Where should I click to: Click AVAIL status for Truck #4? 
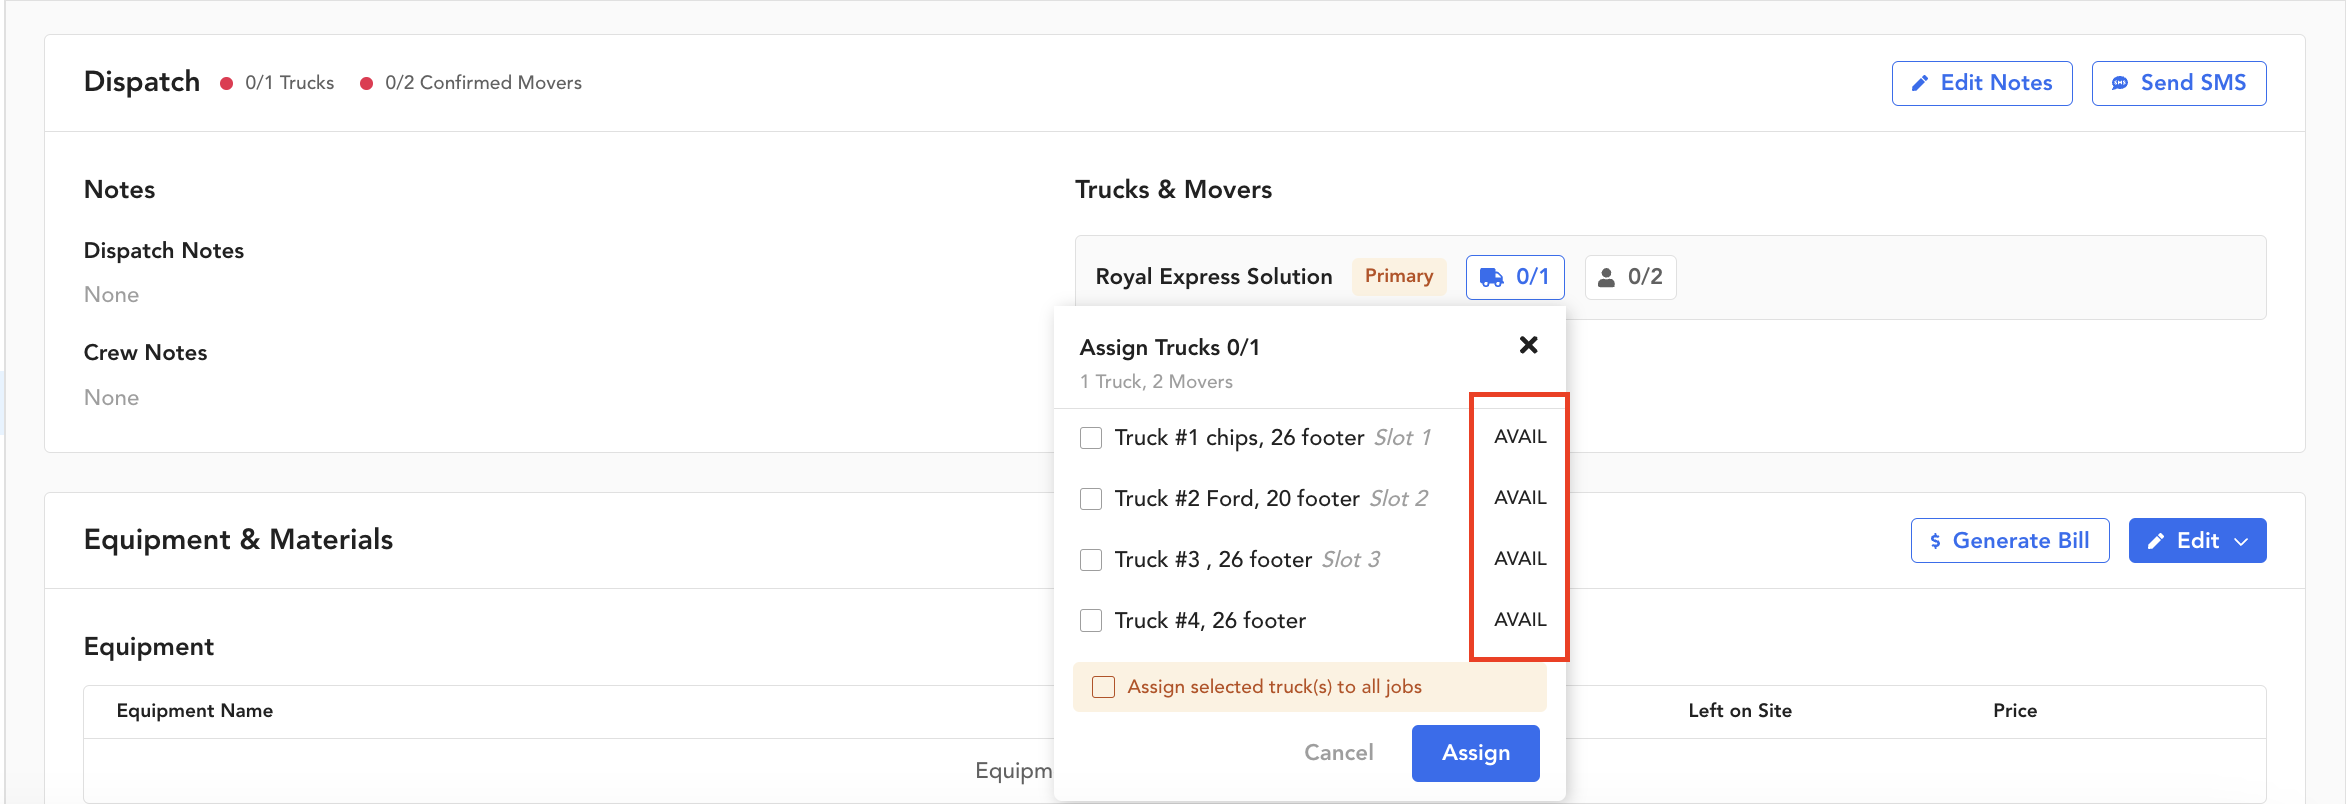(x=1520, y=620)
